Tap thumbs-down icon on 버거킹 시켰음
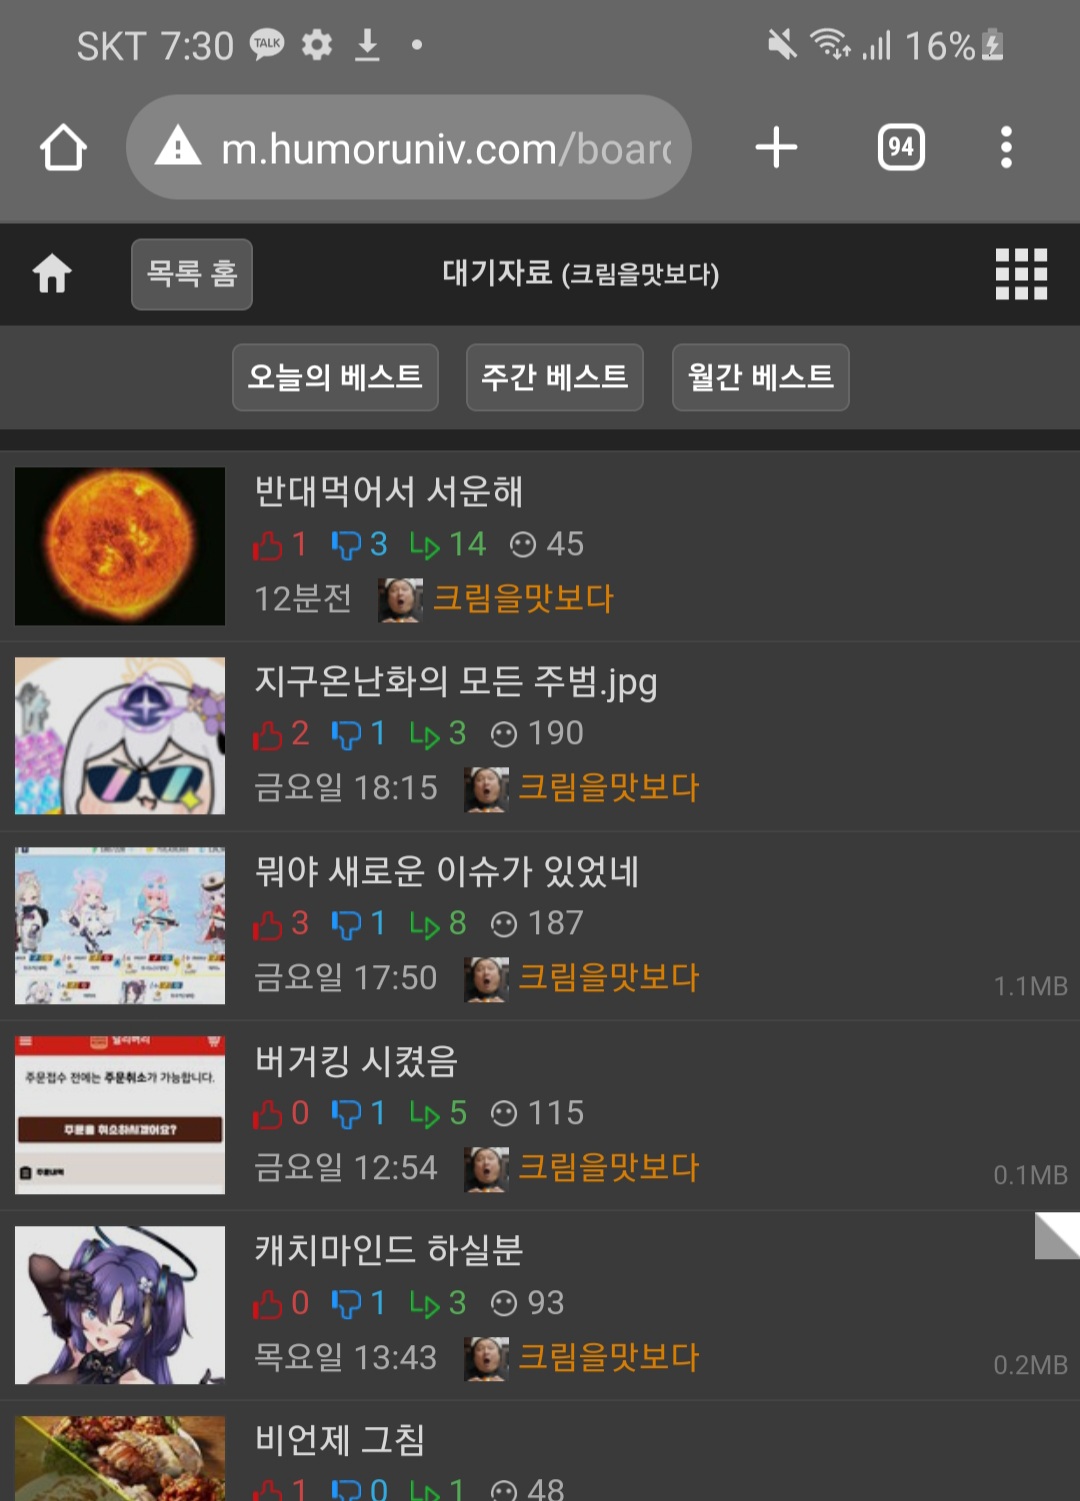This screenshot has height=1501, width=1080. pyautogui.click(x=346, y=1114)
